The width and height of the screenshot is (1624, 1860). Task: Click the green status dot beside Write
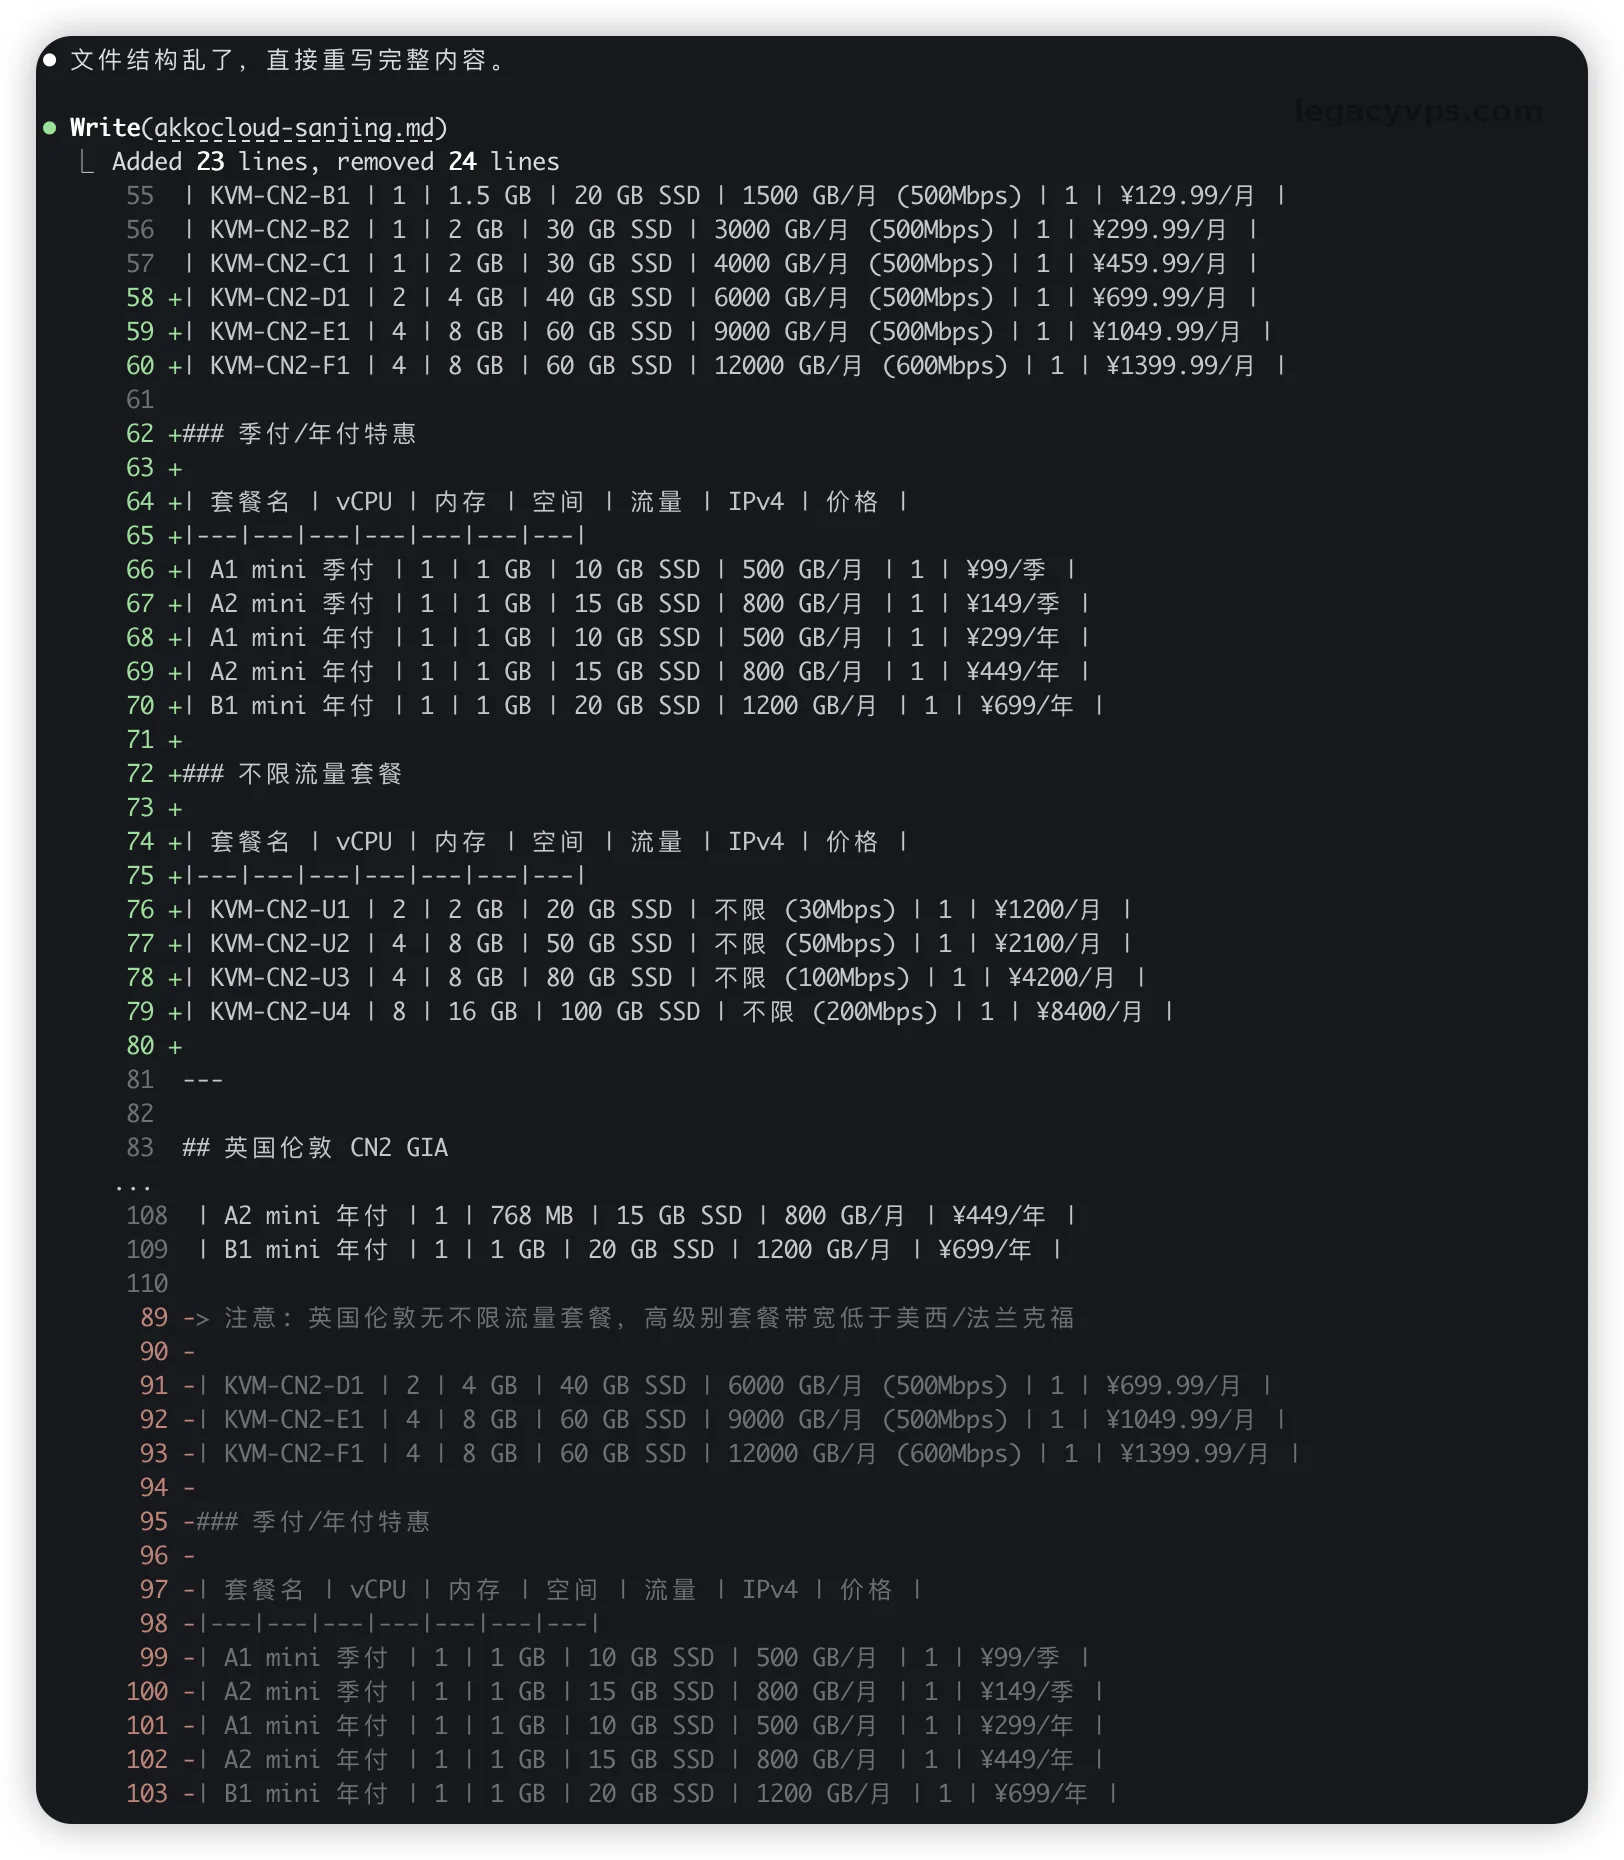[x=49, y=128]
